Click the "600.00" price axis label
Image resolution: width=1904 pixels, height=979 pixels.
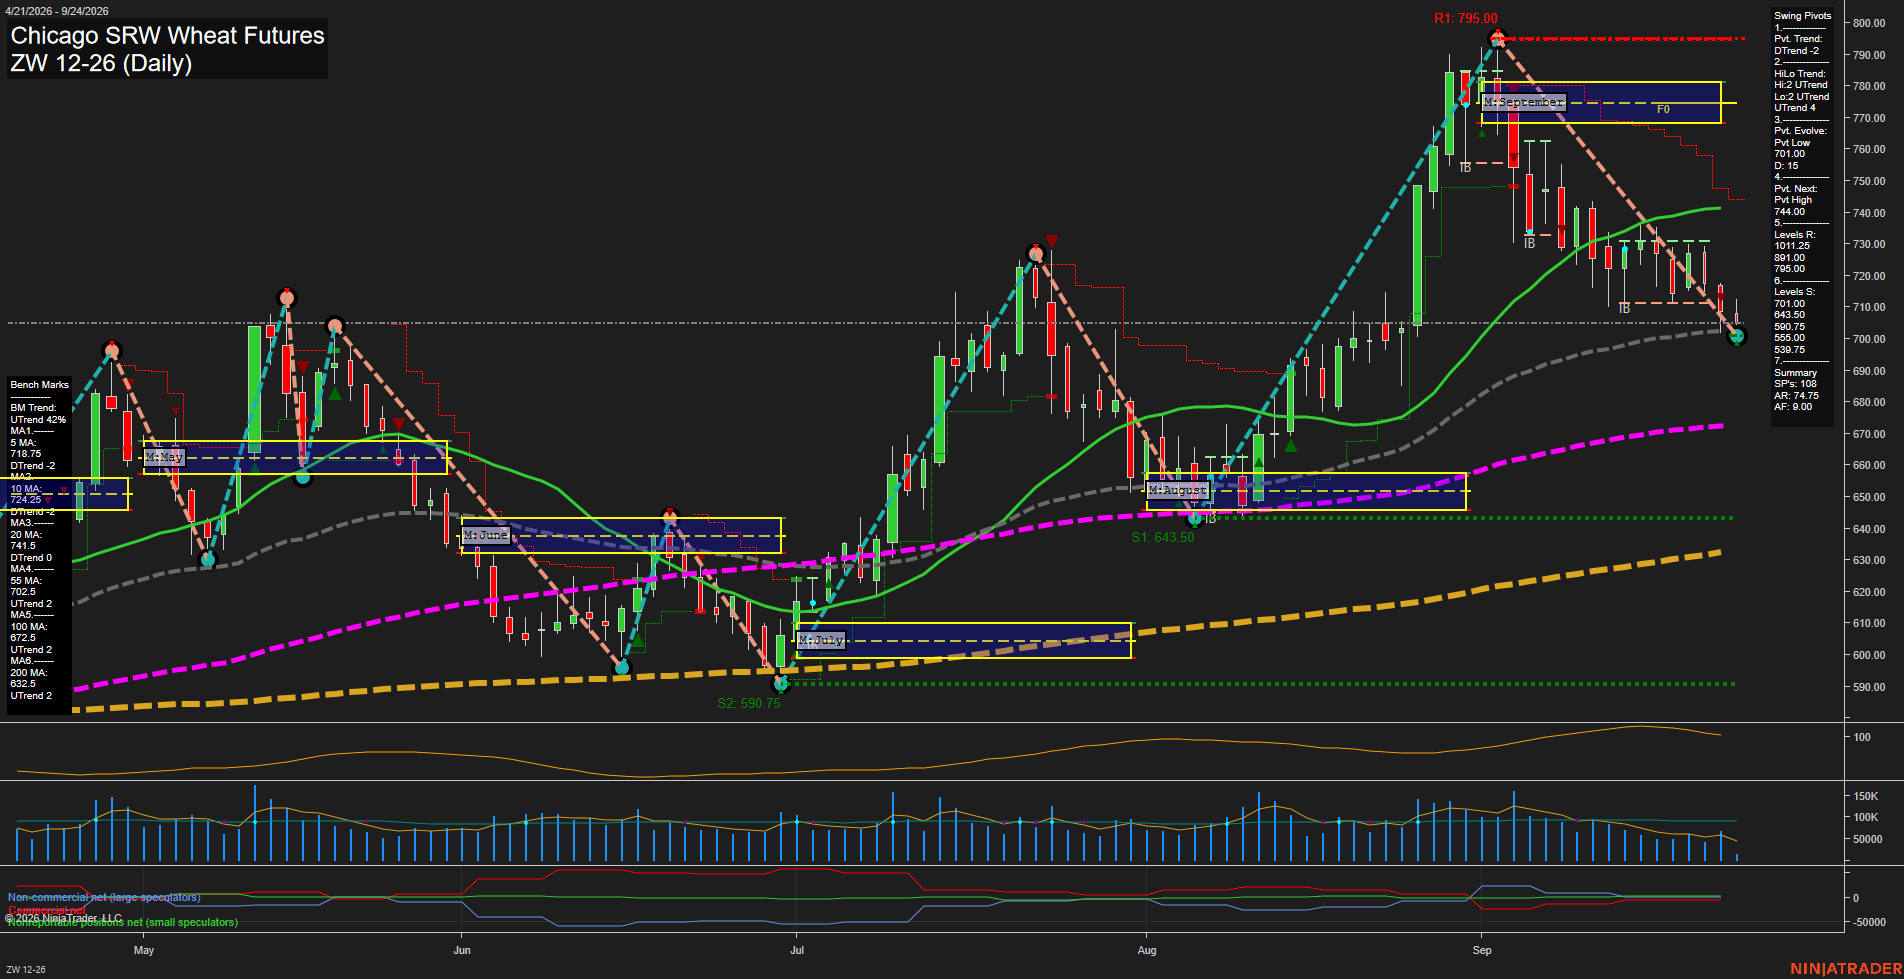pos(1869,655)
